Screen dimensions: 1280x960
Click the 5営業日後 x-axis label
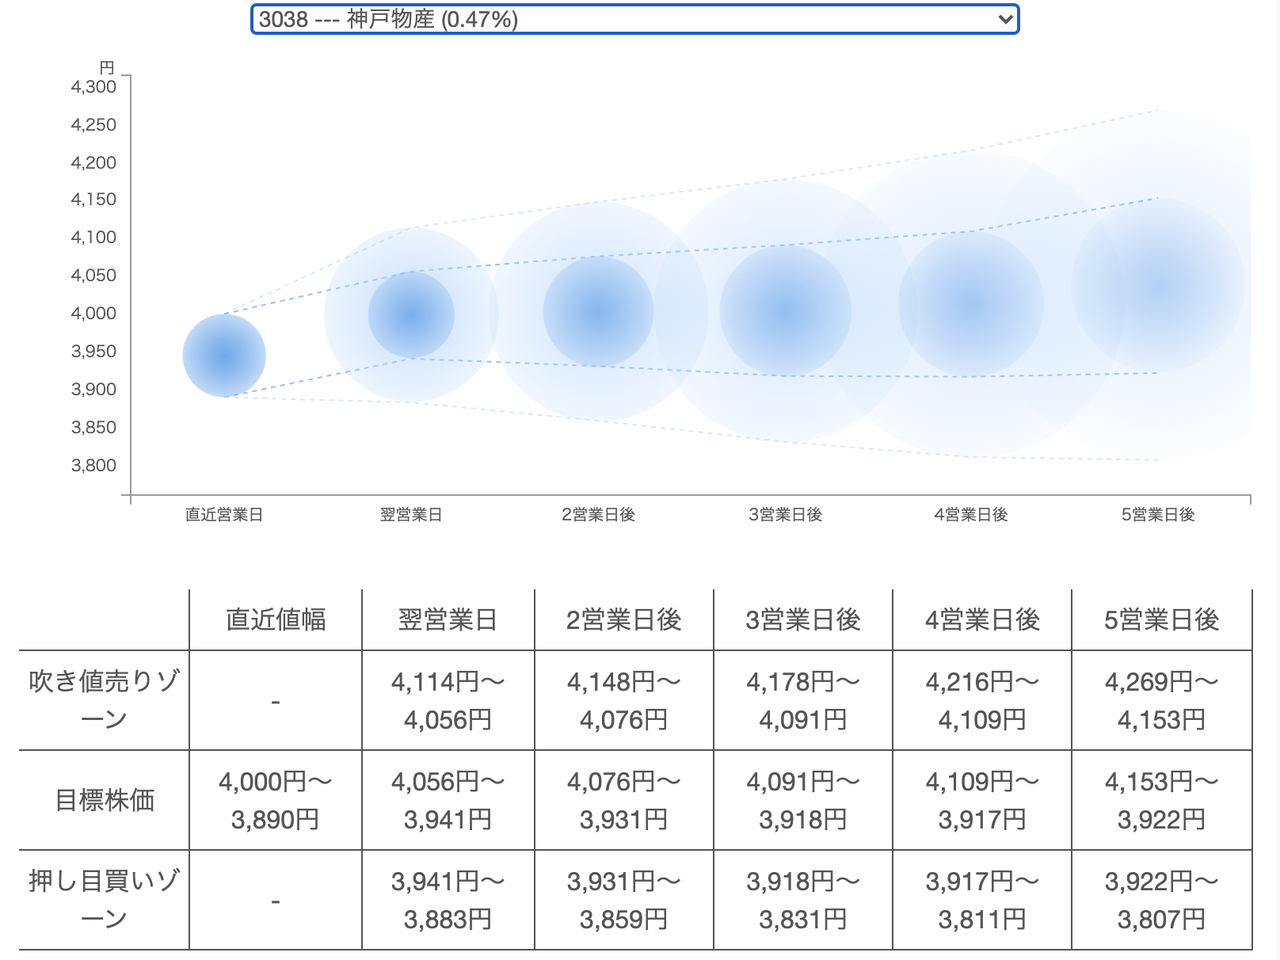pos(1158,514)
